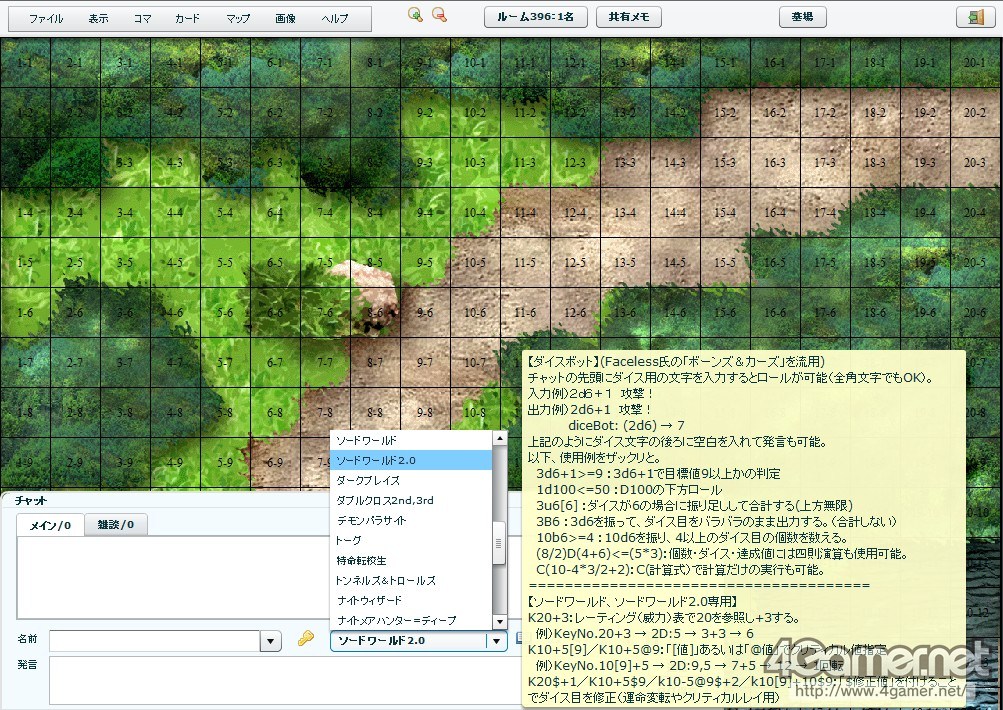Open the ヘルプ menu
The height and width of the screenshot is (710, 1003).
coord(335,19)
